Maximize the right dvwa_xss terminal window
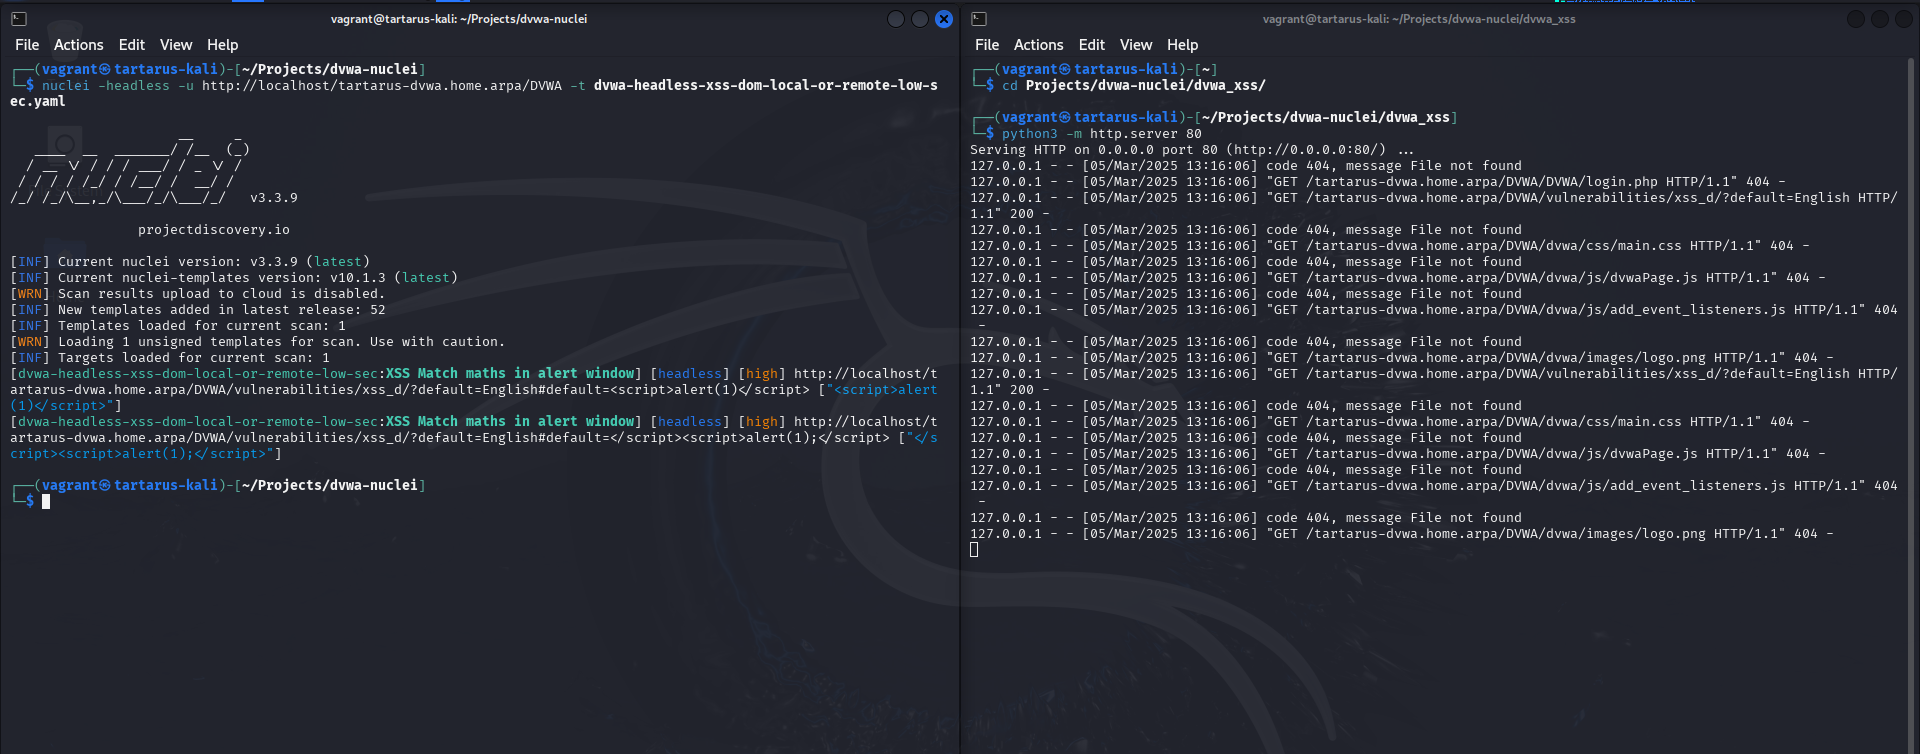Viewport: 1920px width, 754px height. pyautogui.click(x=1879, y=19)
